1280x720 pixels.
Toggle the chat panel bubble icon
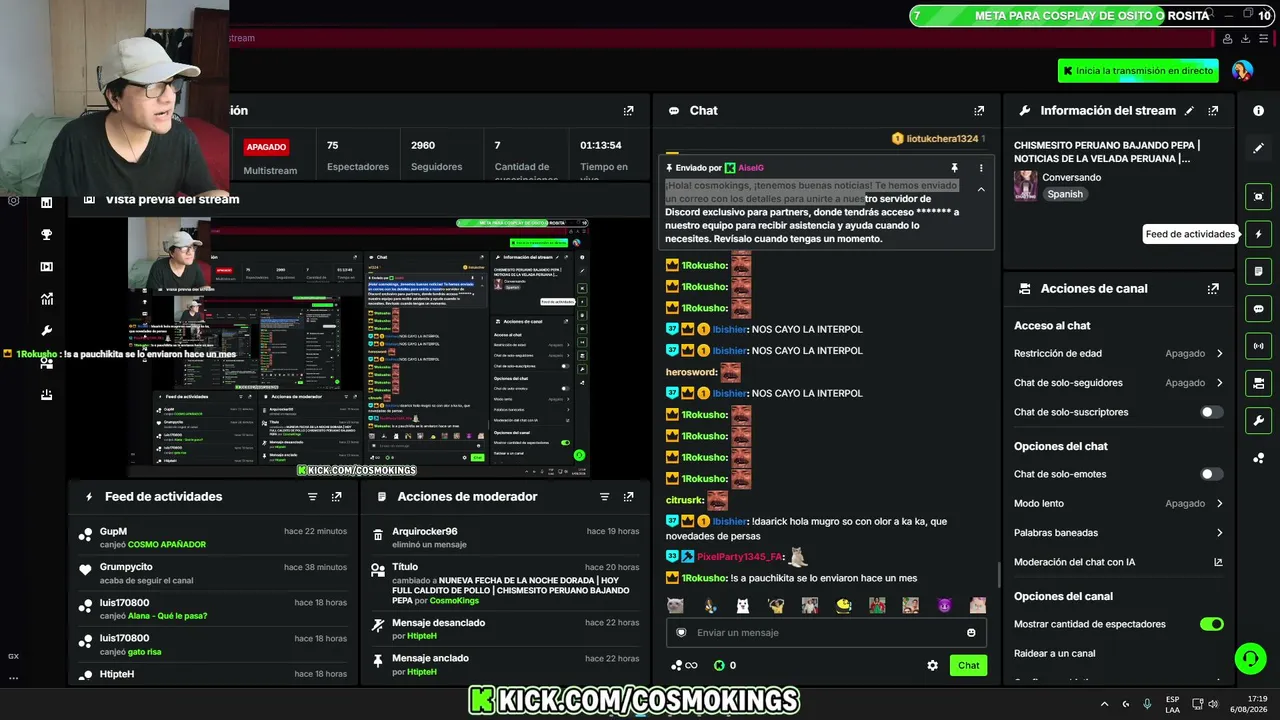pos(1258,309)
